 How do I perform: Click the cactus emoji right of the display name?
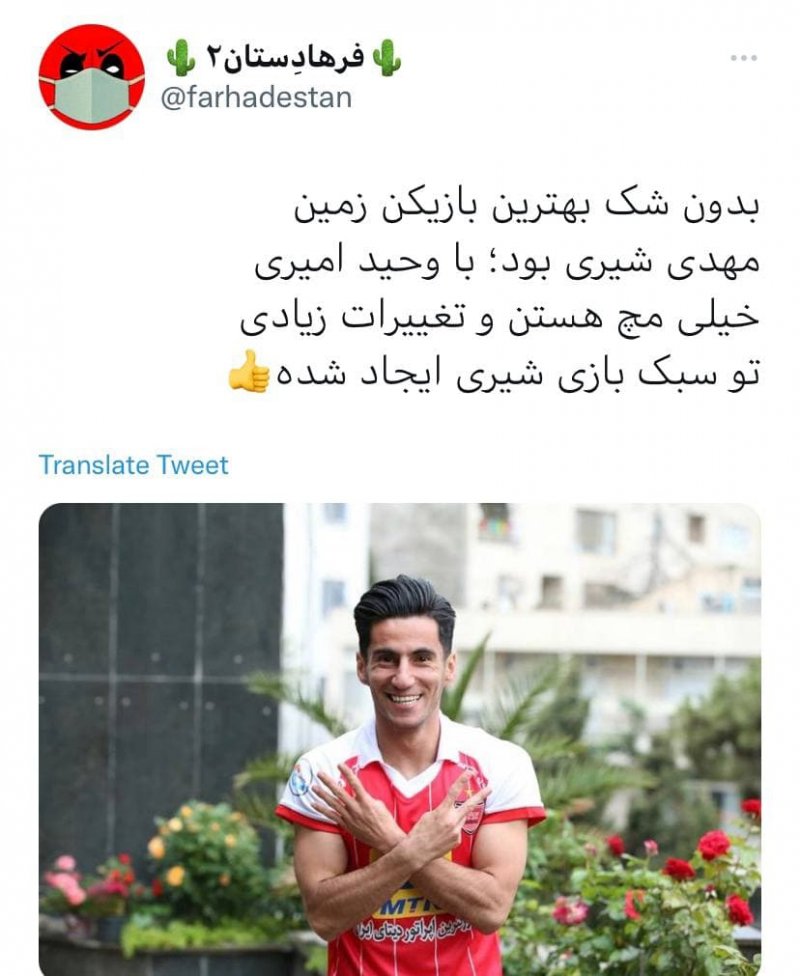(387, 58)
